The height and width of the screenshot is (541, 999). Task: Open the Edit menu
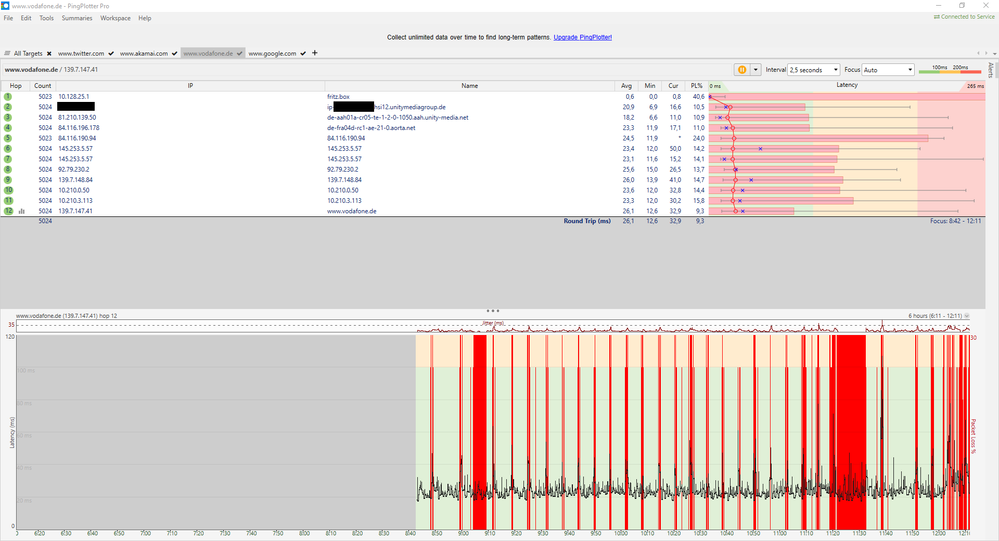click(x=26, y=18)
